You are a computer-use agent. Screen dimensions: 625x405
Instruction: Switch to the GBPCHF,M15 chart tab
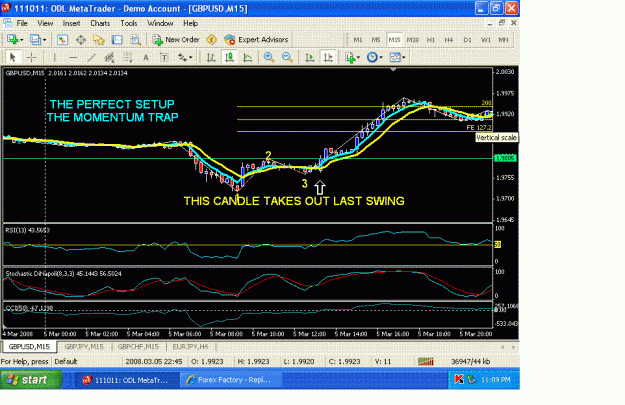(138, 346)
